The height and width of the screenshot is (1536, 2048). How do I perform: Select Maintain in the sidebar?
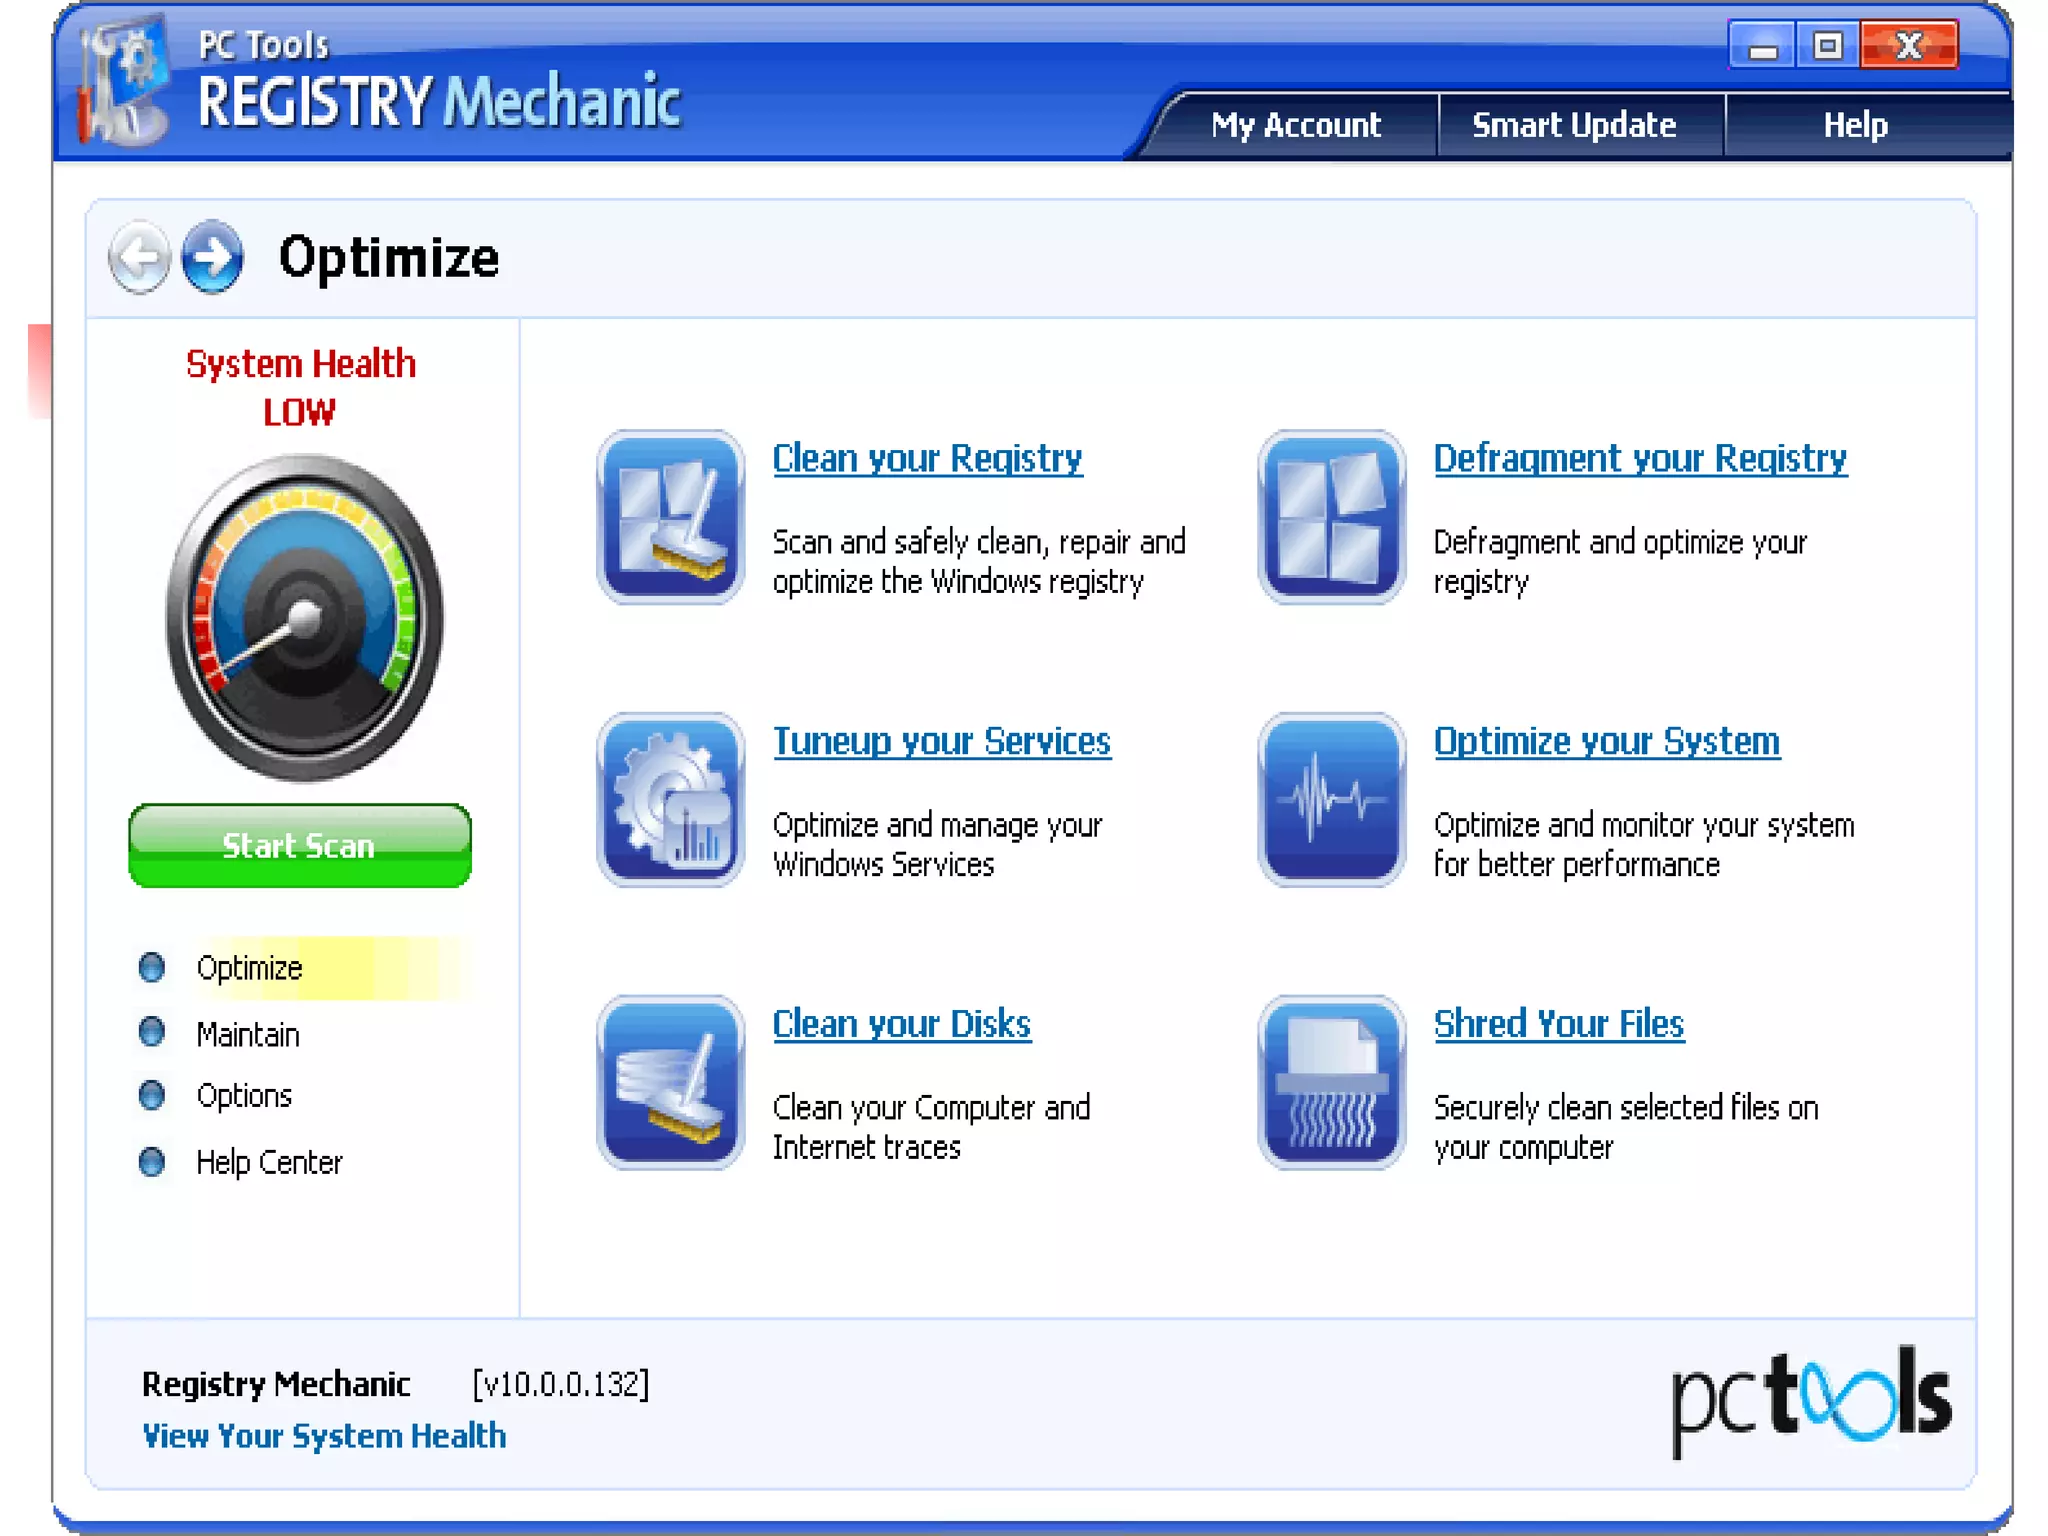pyautogui.click(x=247, y=1034)
